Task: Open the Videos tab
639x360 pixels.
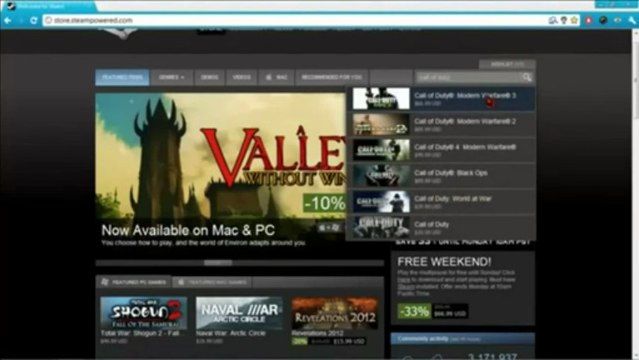Action: point(242,77)
